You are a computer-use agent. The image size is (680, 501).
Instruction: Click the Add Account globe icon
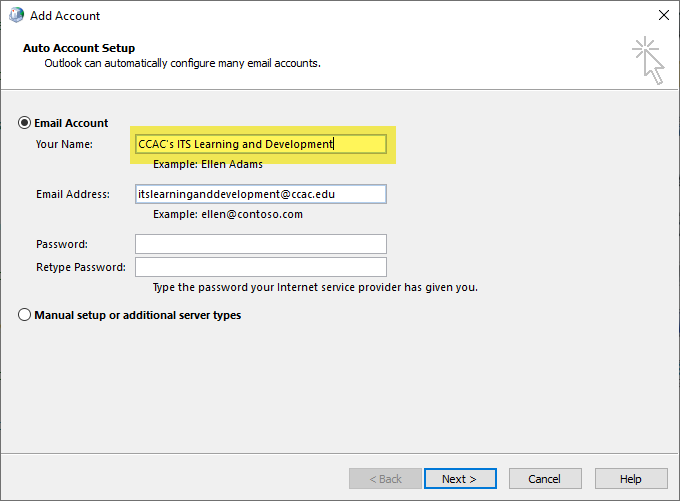[x=16, y=15]
